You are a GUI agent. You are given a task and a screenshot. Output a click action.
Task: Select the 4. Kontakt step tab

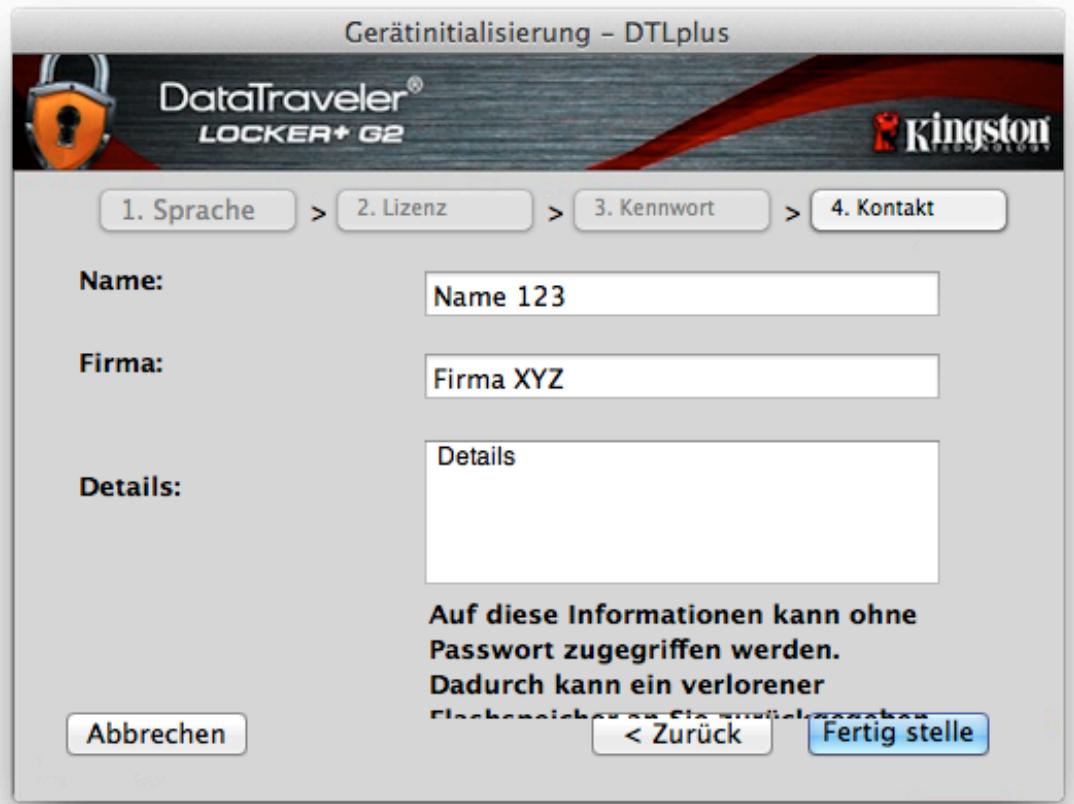pyautogui.click(x=908, y=210)
